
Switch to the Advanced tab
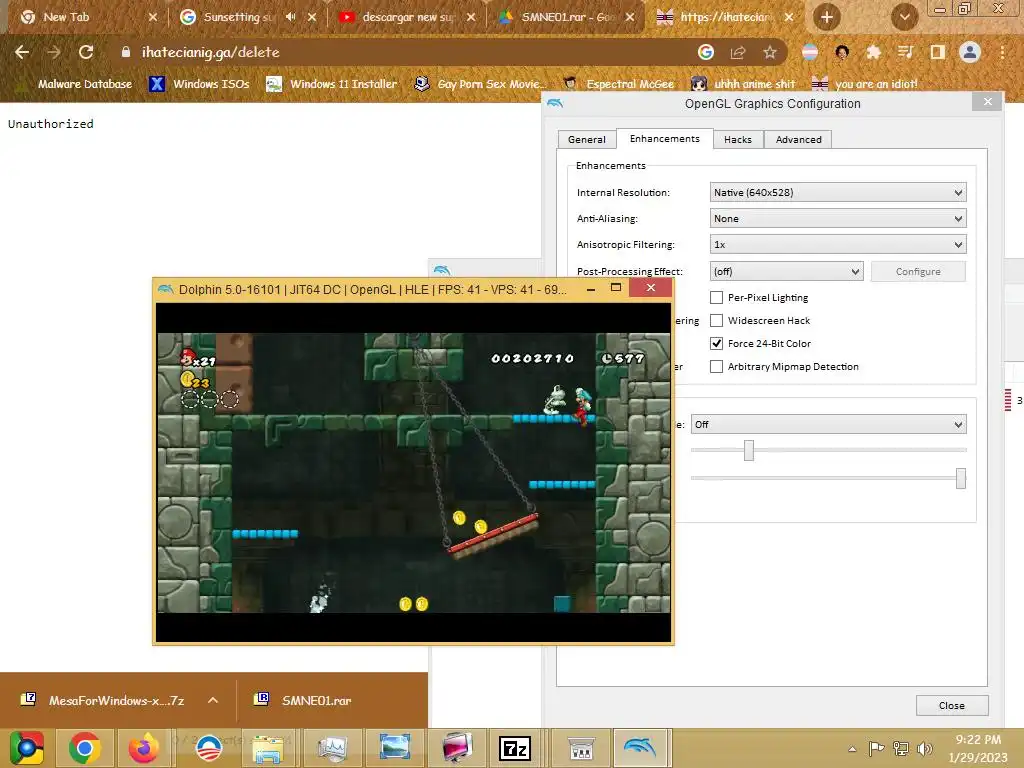tap(798, 140)
